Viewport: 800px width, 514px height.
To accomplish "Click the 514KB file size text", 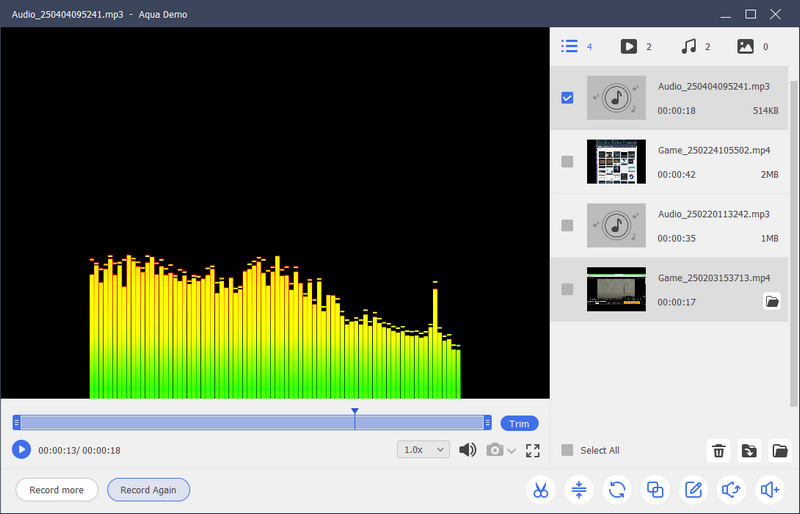I will (x=765, y=111).
